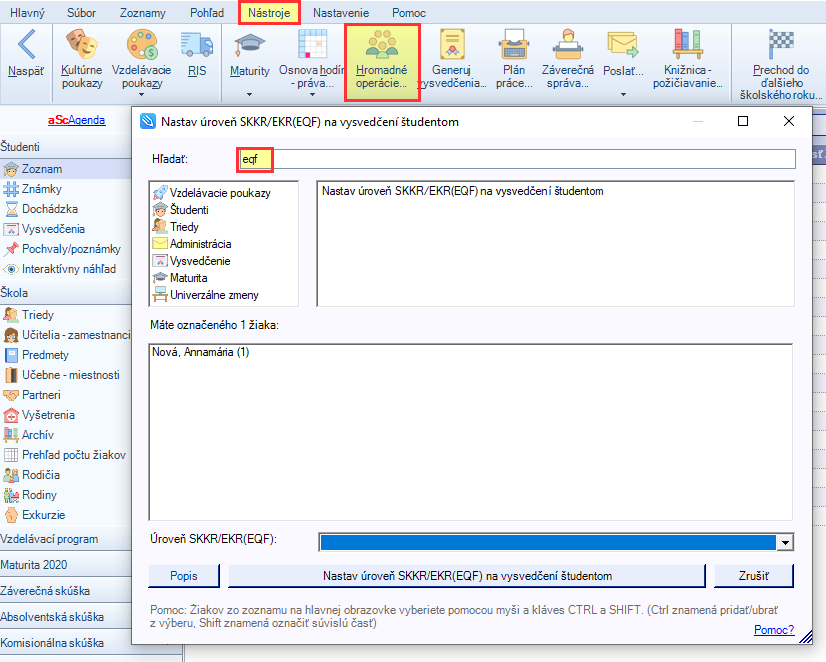Image resolution: width=826 pixels, height=662 pixels.
Task: Open the Nastavenie menu
Action: [341, 13]
